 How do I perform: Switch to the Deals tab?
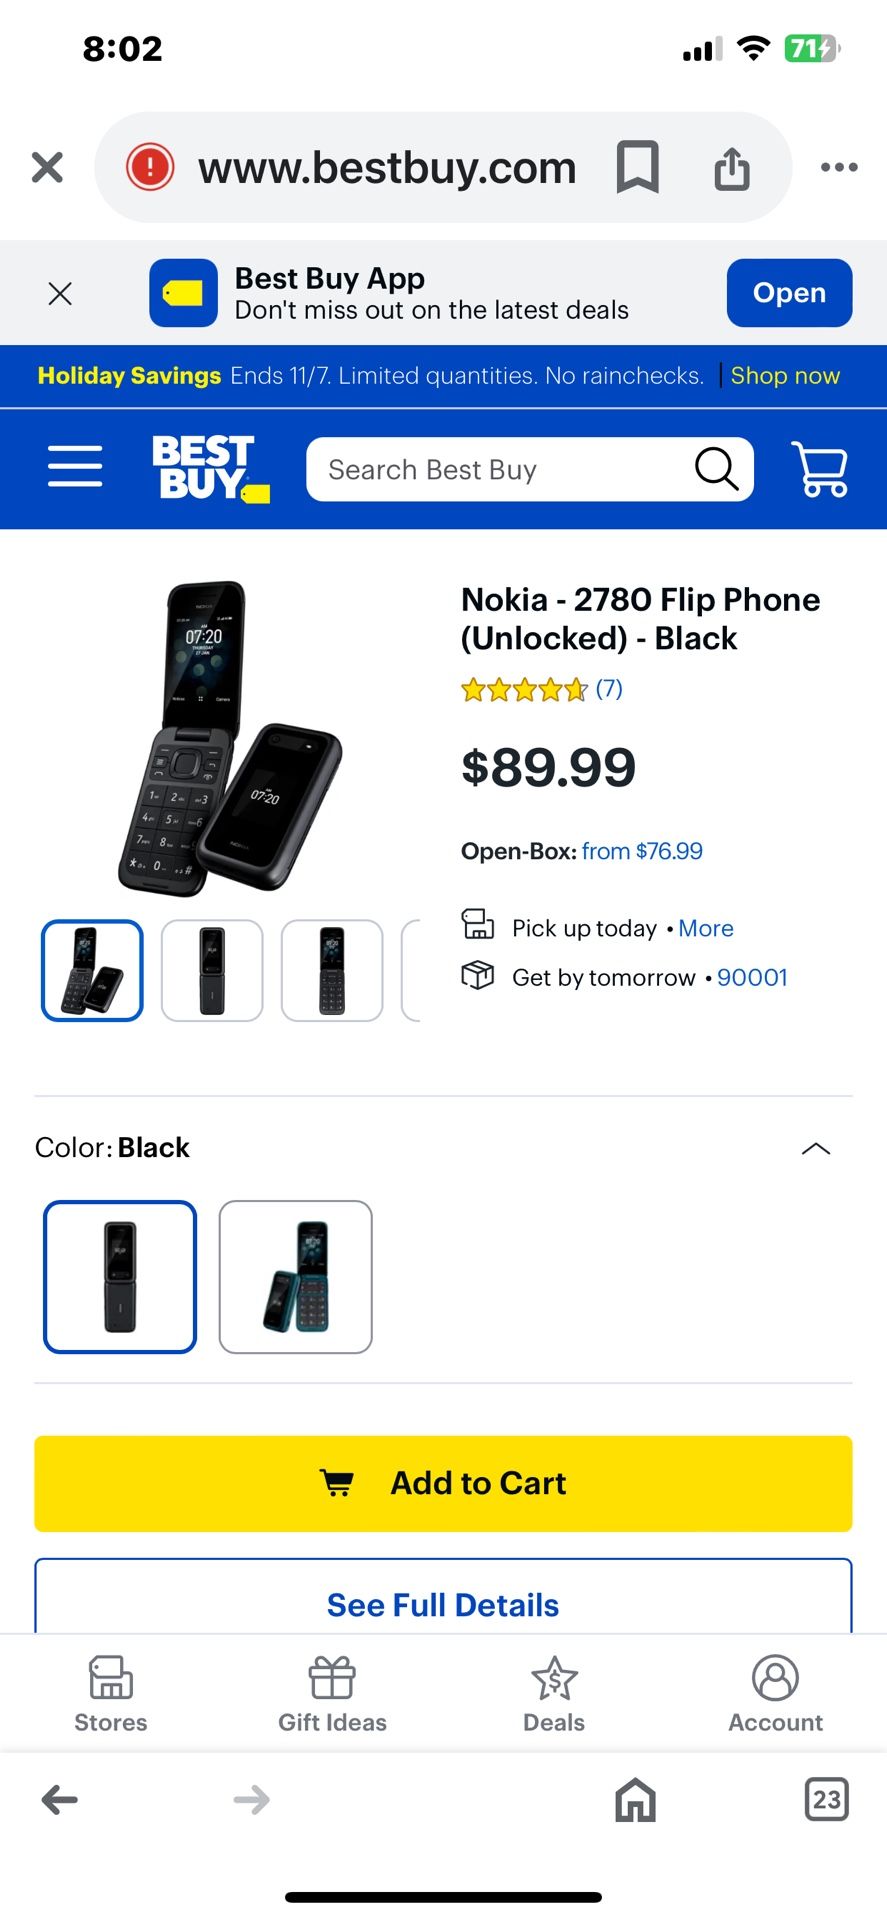[x=554, y=1693]
